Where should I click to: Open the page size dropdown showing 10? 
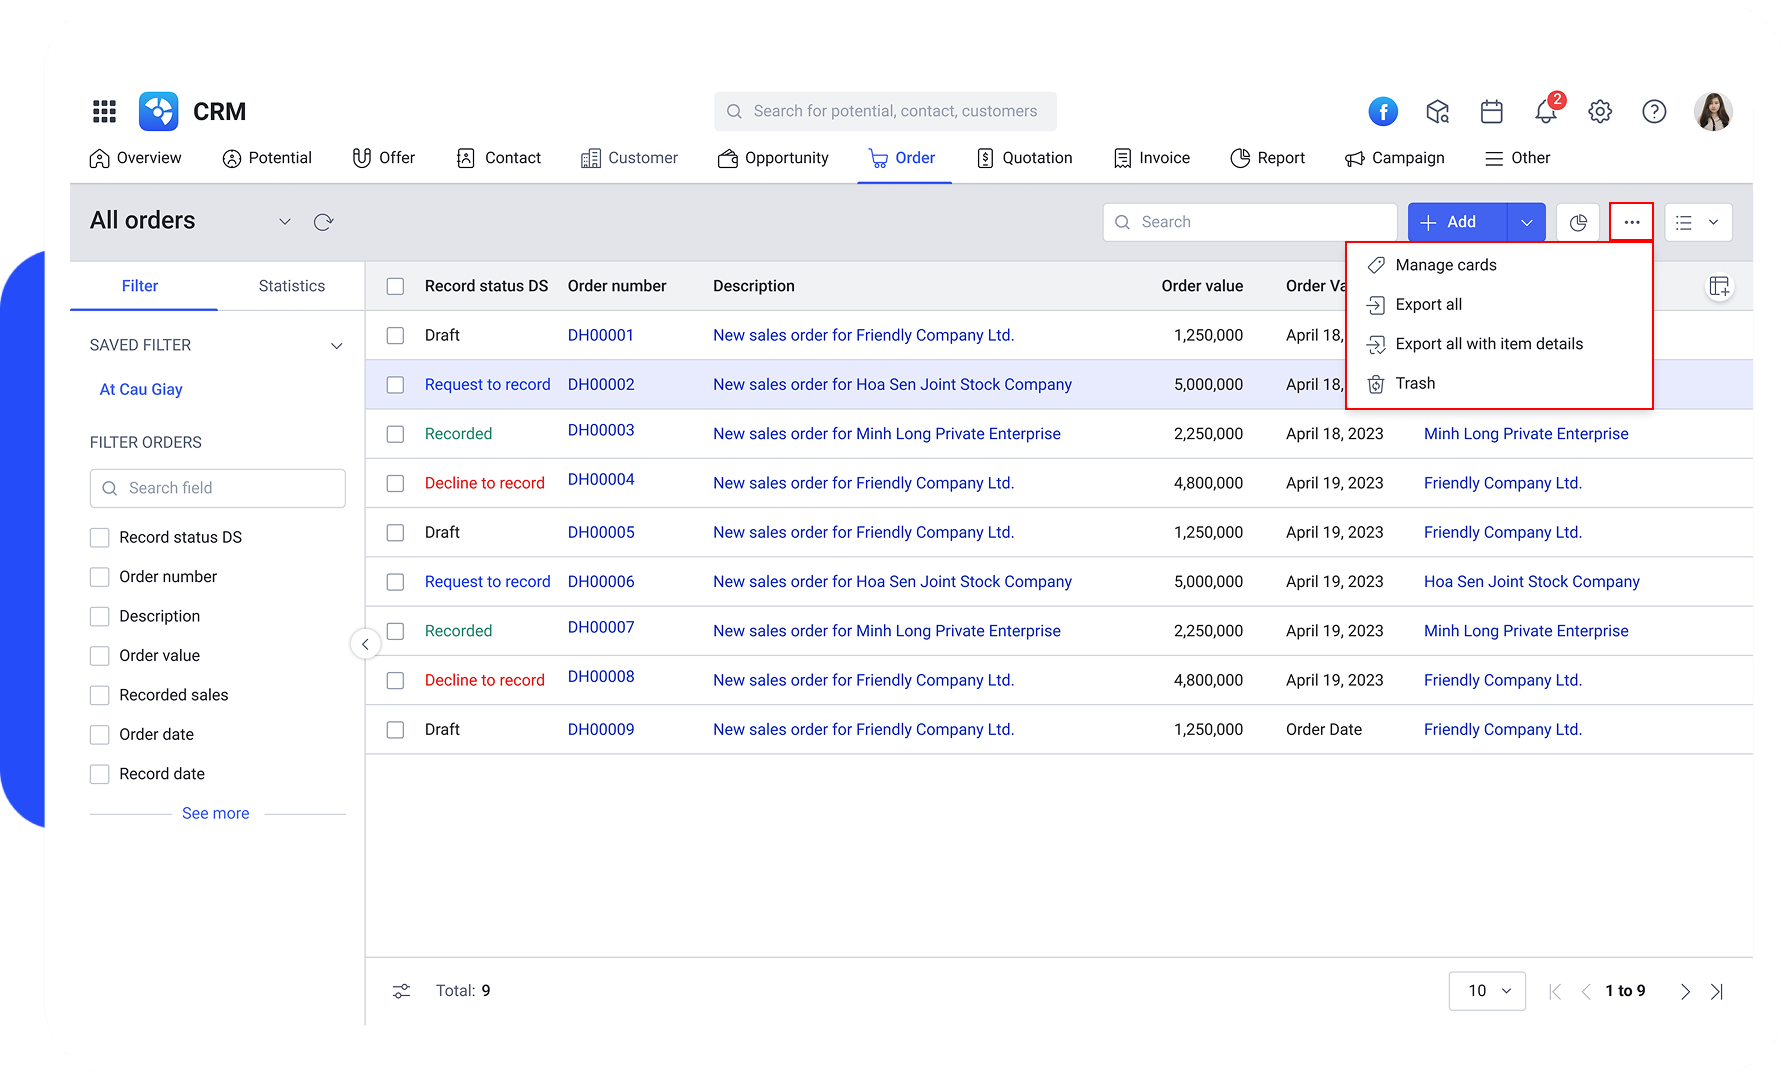pyautogui.click(x=1487, y=990)
